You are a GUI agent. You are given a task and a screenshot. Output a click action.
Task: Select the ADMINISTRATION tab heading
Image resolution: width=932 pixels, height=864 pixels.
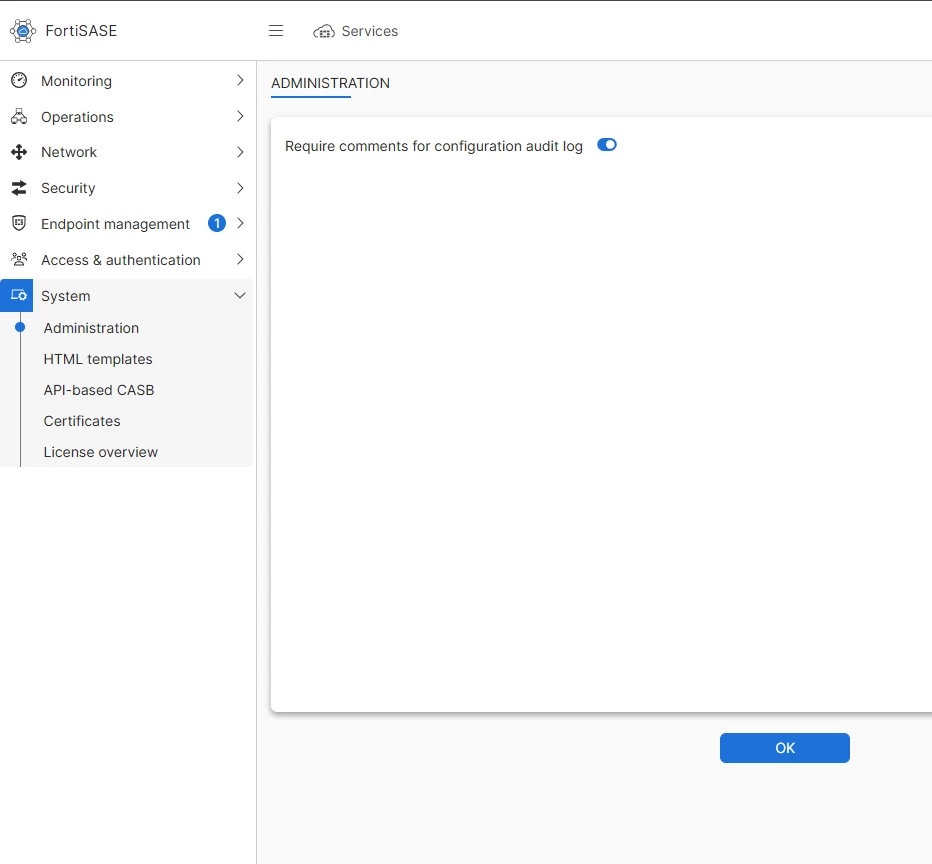click(x=330, y=83)
